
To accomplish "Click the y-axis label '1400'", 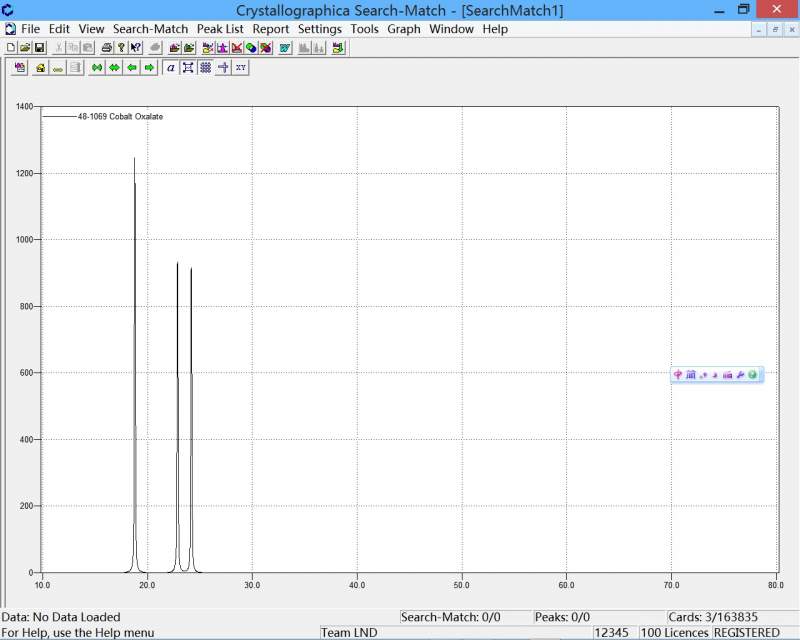I will (x=24, y=106).
